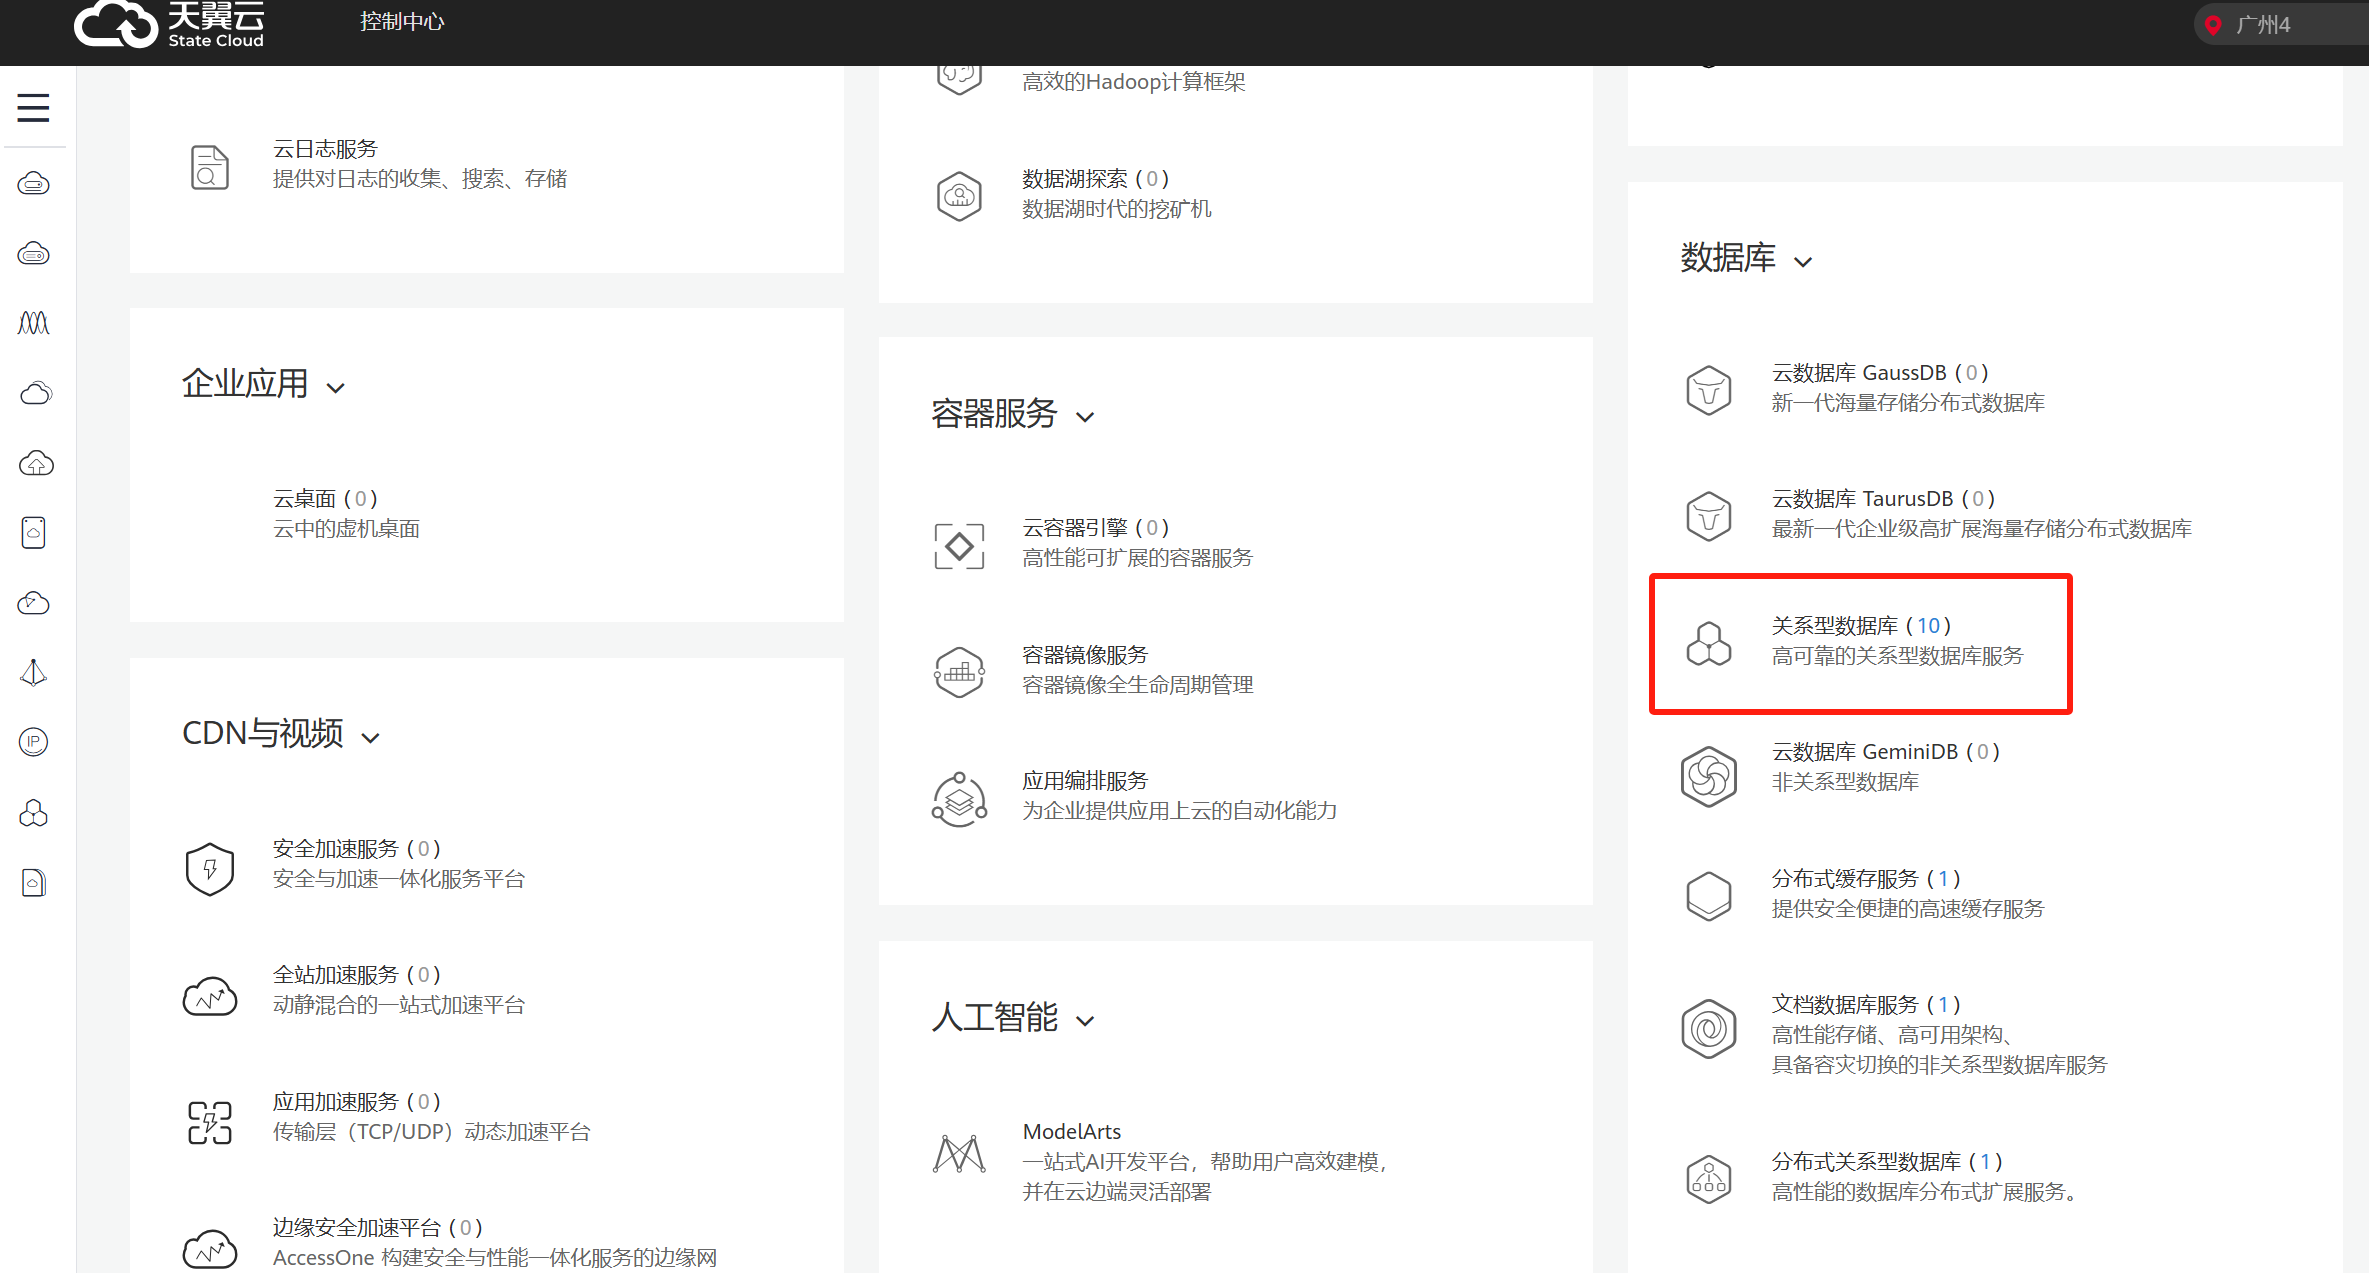Open 云数据库 GeminiDB link
The width and height of the screenshot is (2369, 1273).
(1885, 752)
